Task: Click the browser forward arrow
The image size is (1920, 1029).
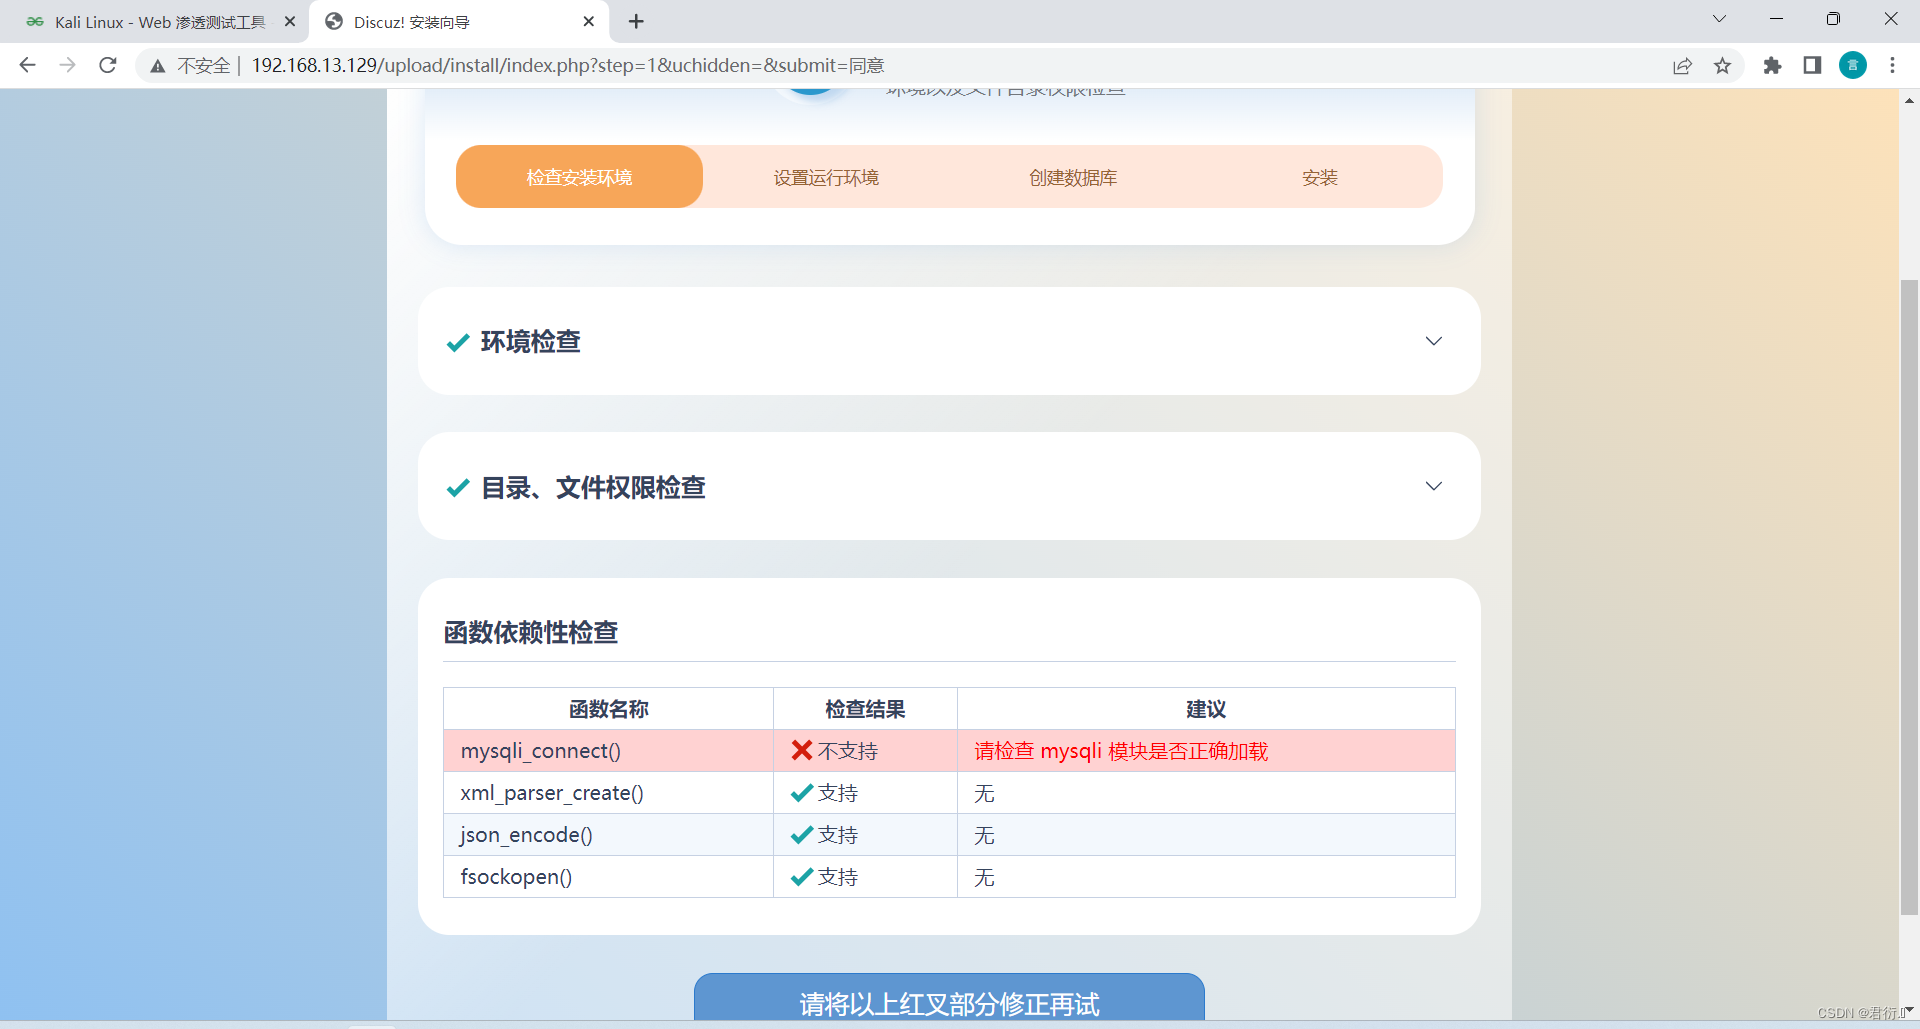Action: (x=67, y=65)
